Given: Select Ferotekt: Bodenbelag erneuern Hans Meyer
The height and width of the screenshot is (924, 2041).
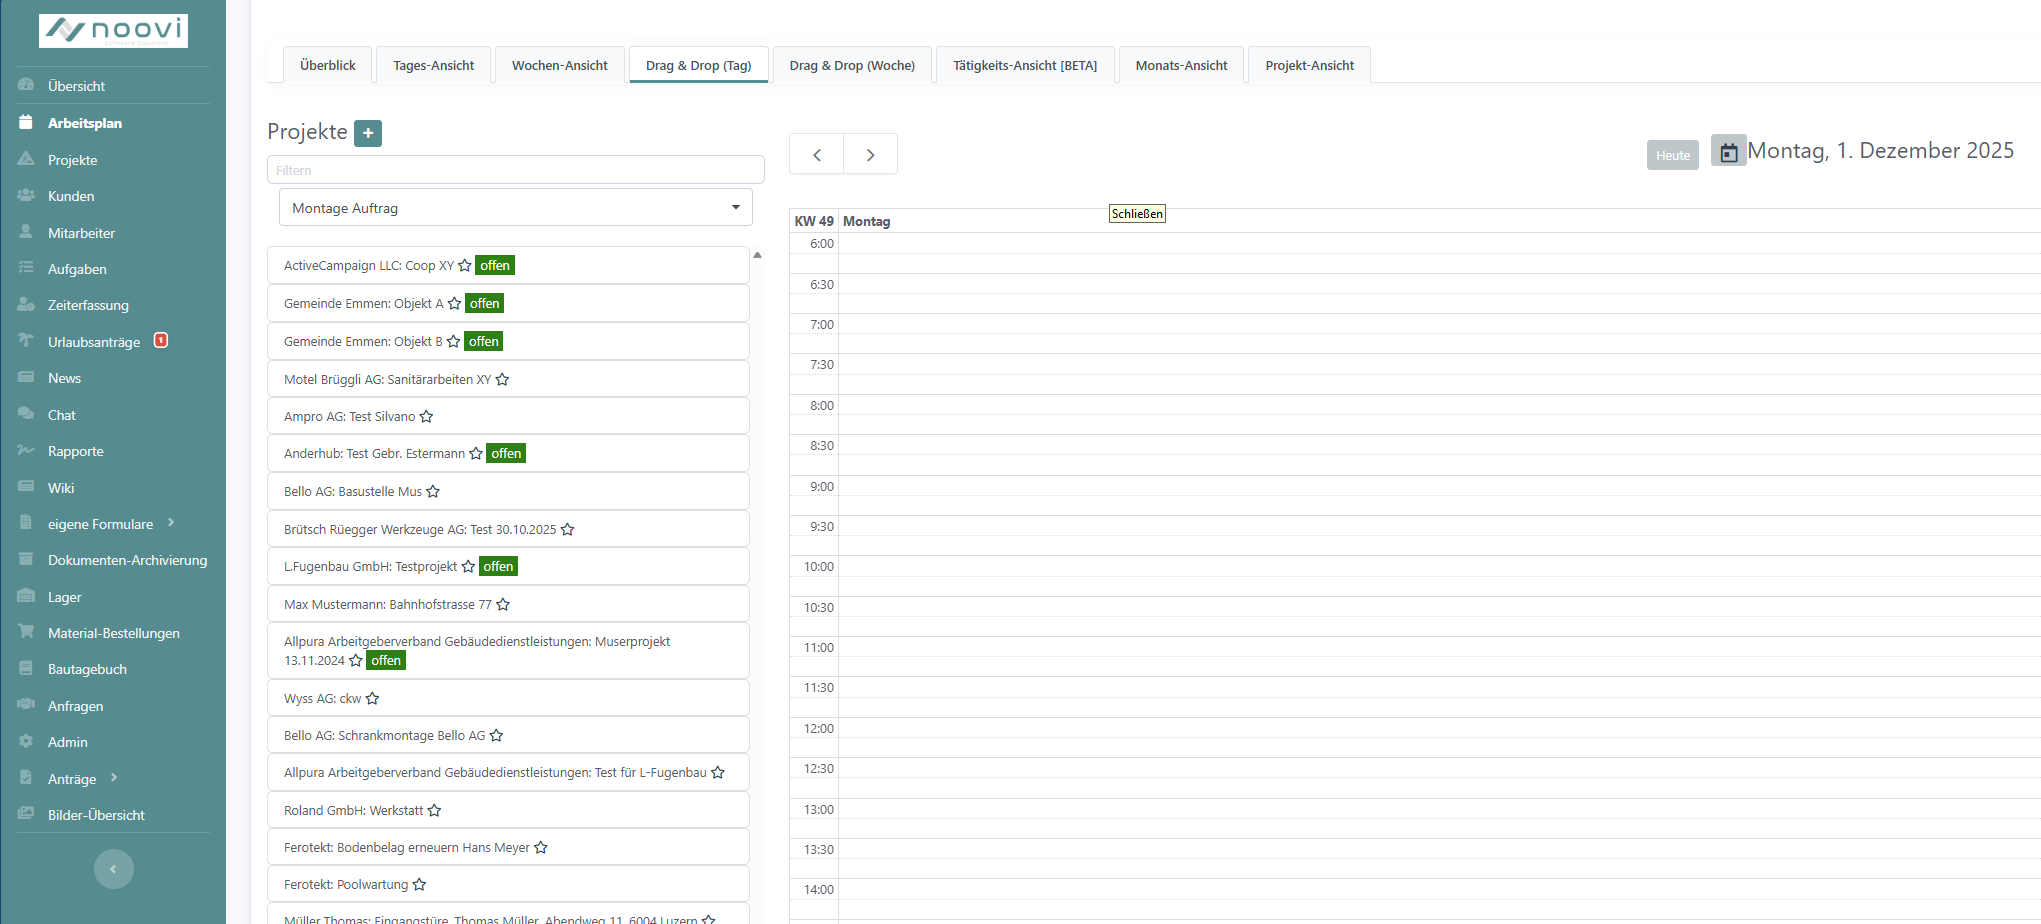Looking at the screenshot, I should point(508,847).
